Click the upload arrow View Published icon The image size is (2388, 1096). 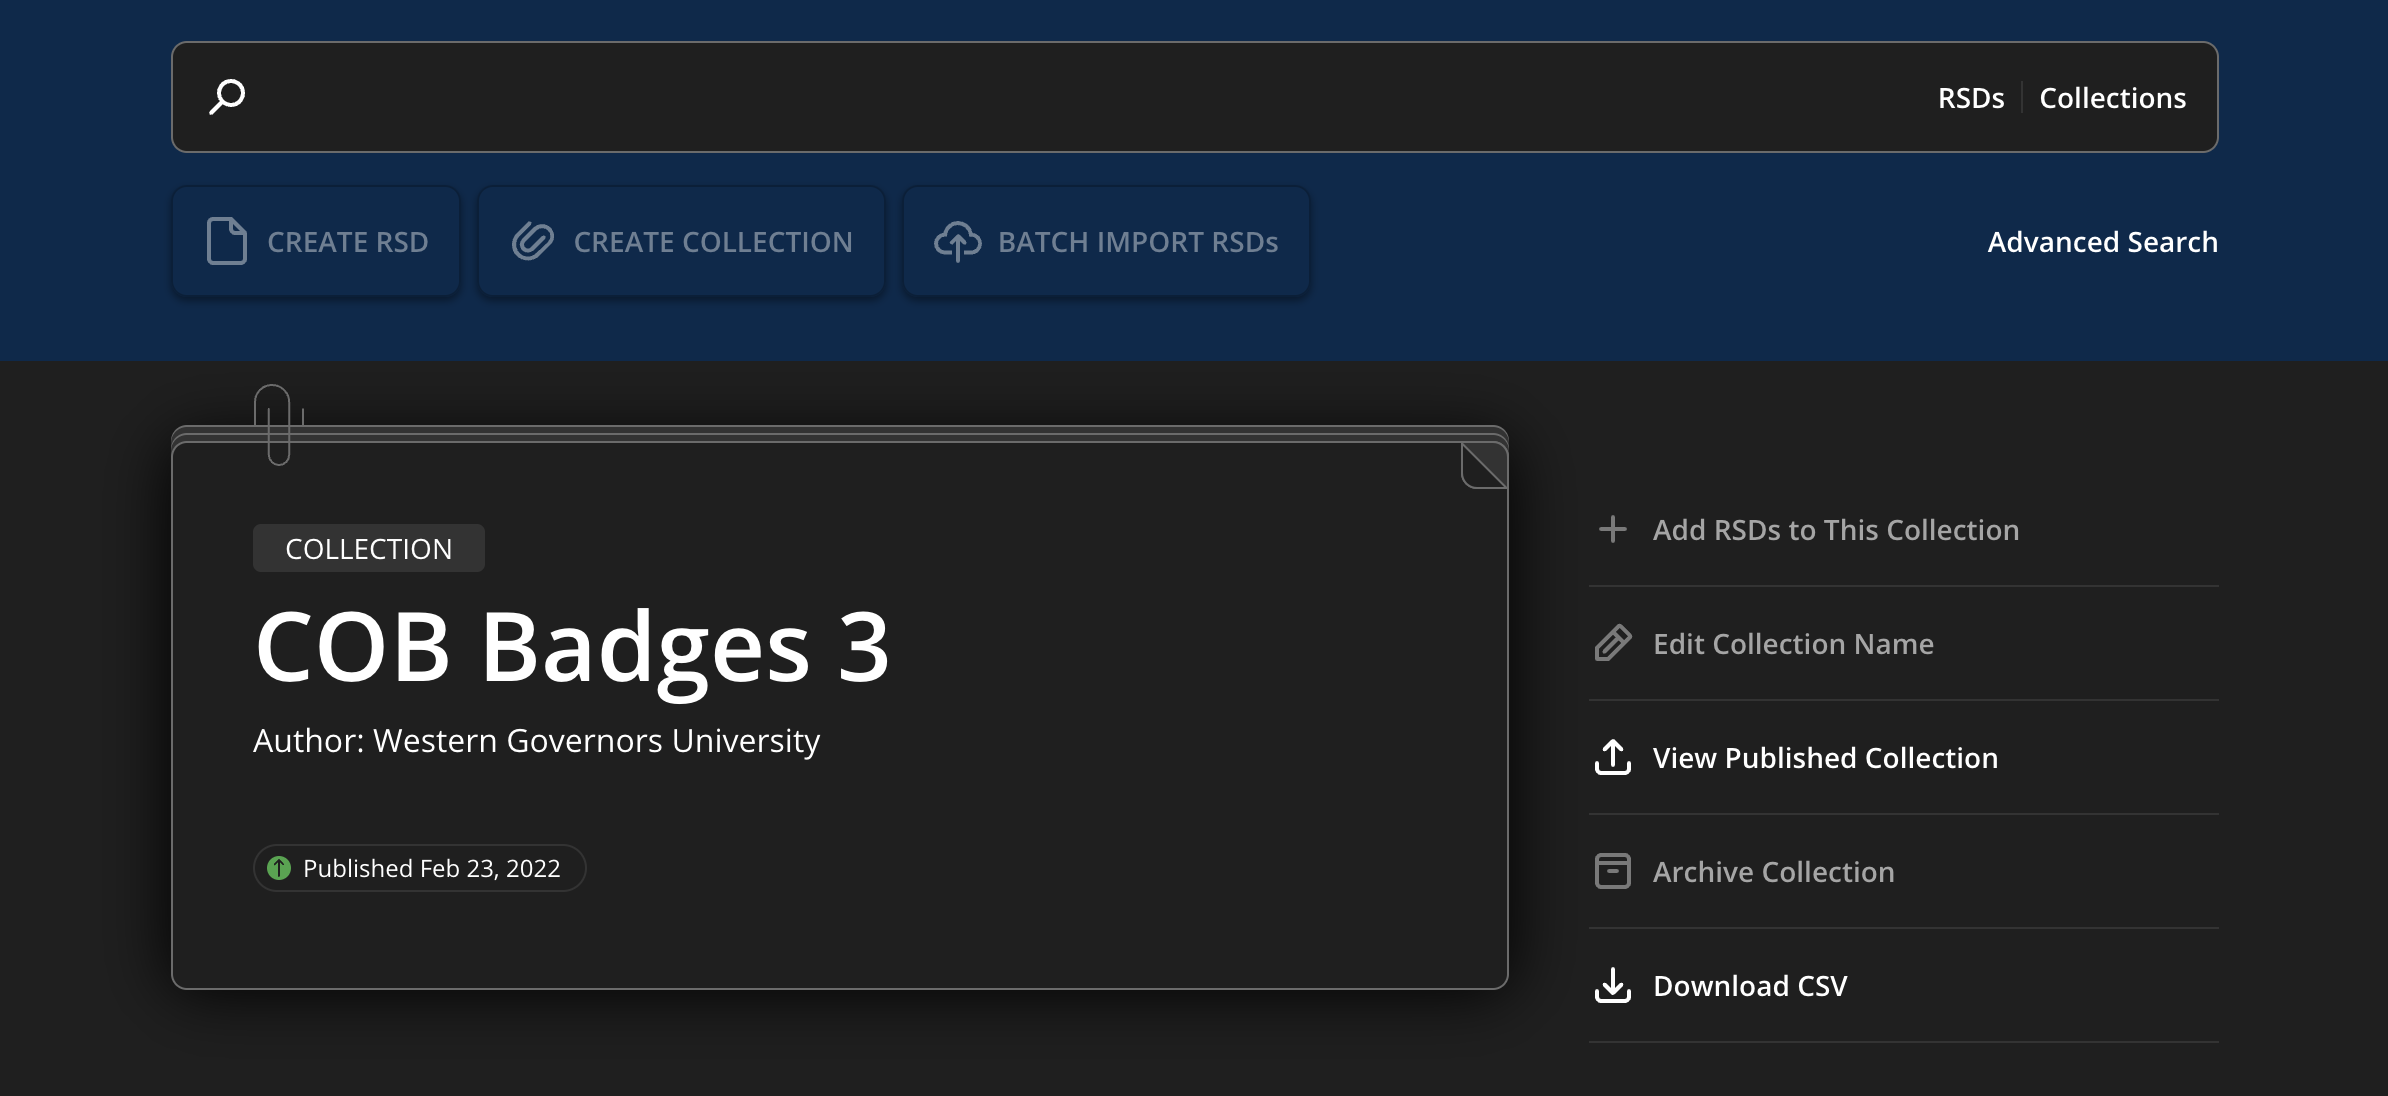tap(1612, 757)
